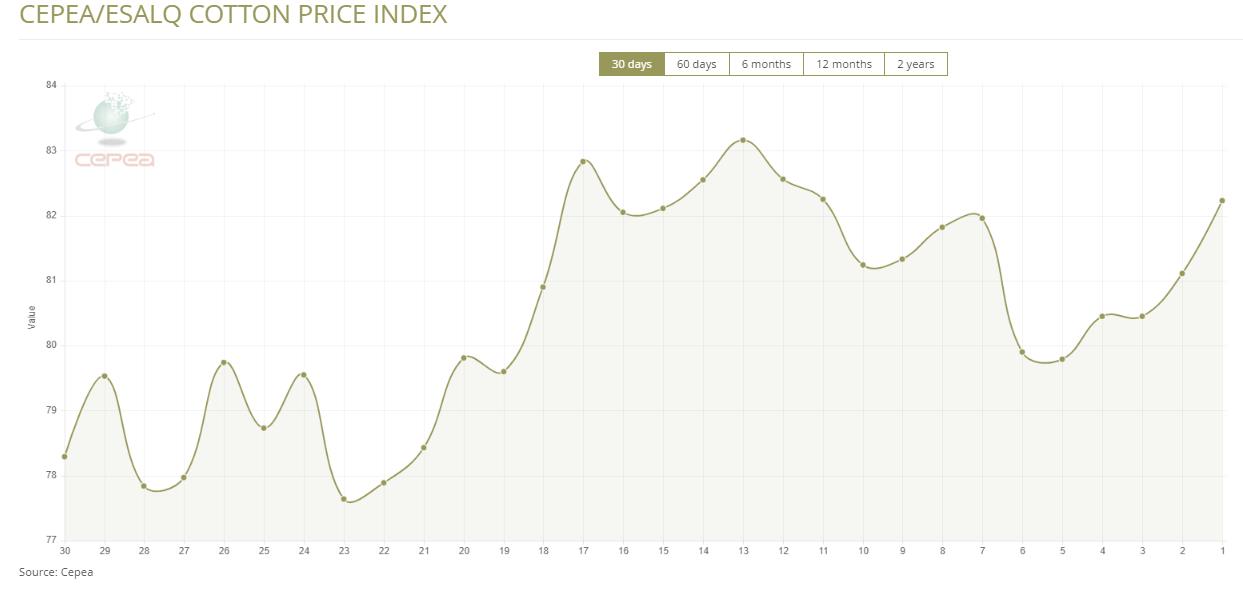This screenshot has width=1243, height=591.
Task: Click the day 30 data point
Action: [x=65, y=456]
